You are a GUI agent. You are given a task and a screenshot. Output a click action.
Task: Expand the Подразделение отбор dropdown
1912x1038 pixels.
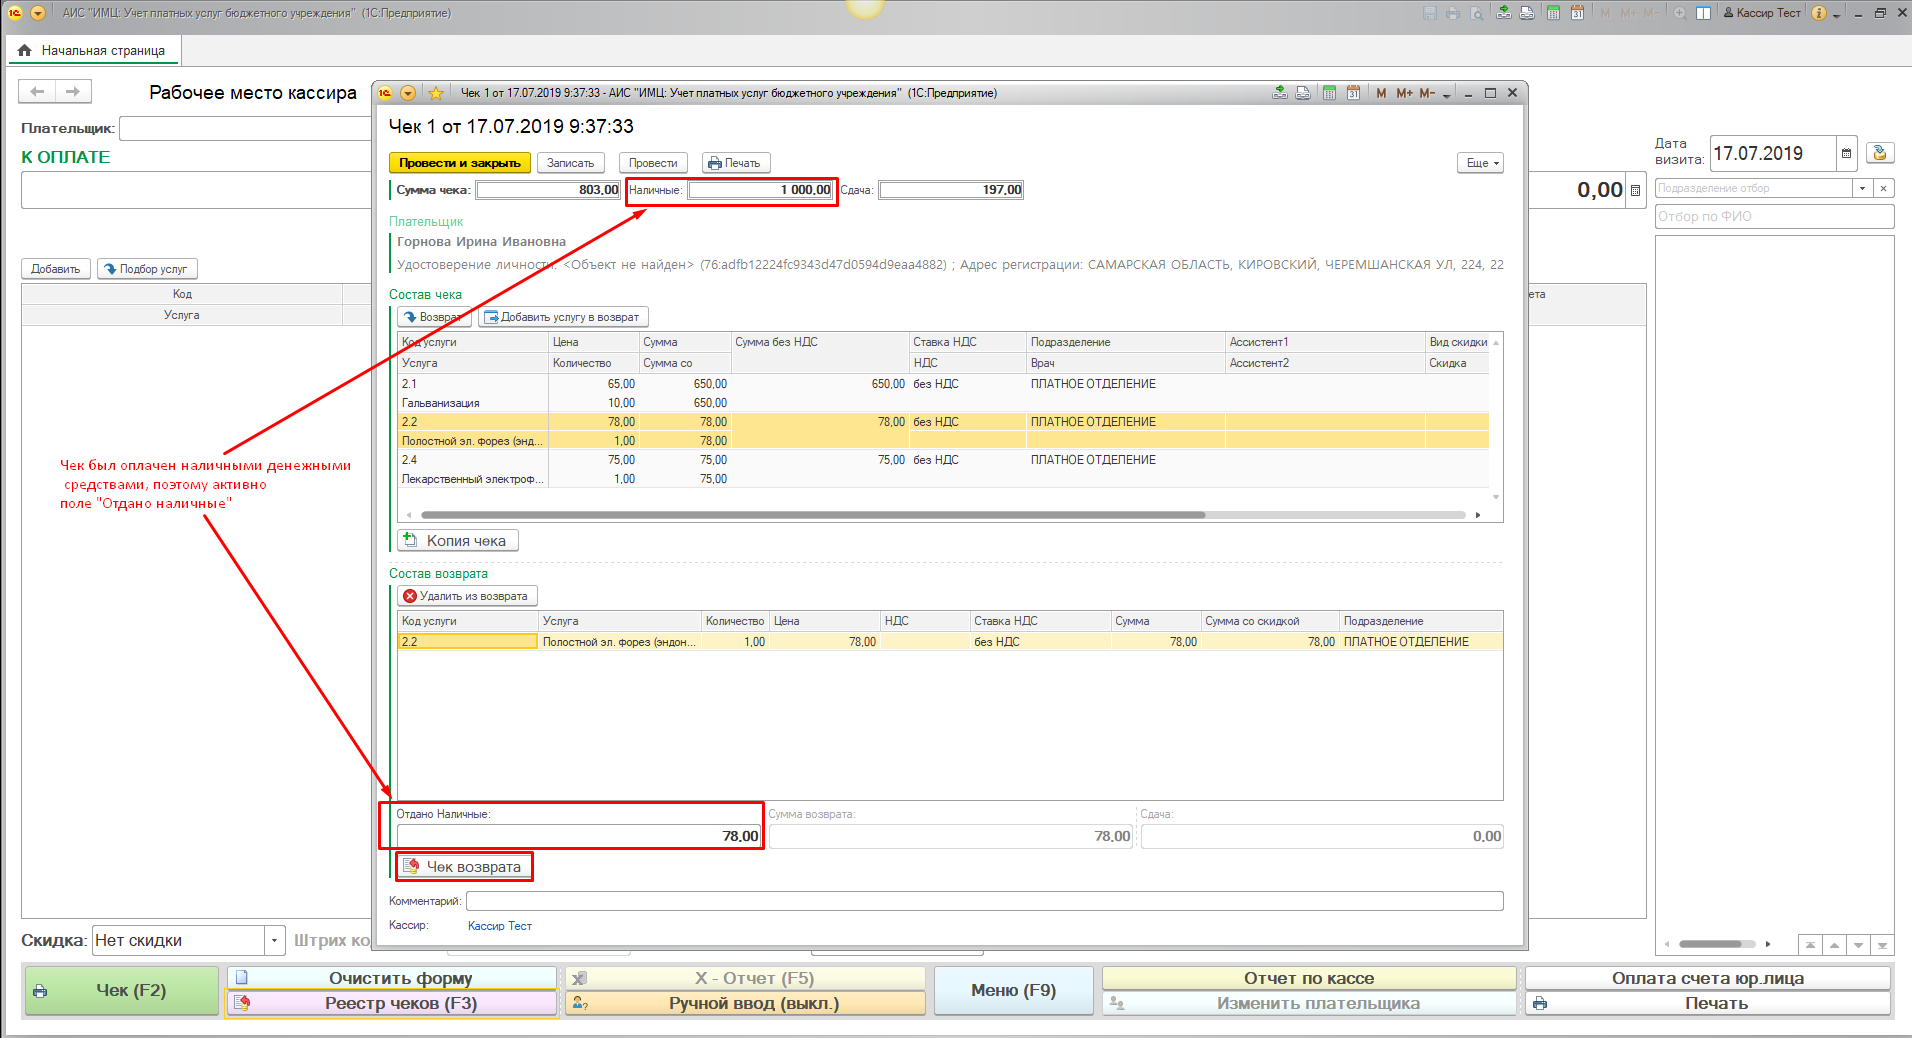tap(1862, 188)
